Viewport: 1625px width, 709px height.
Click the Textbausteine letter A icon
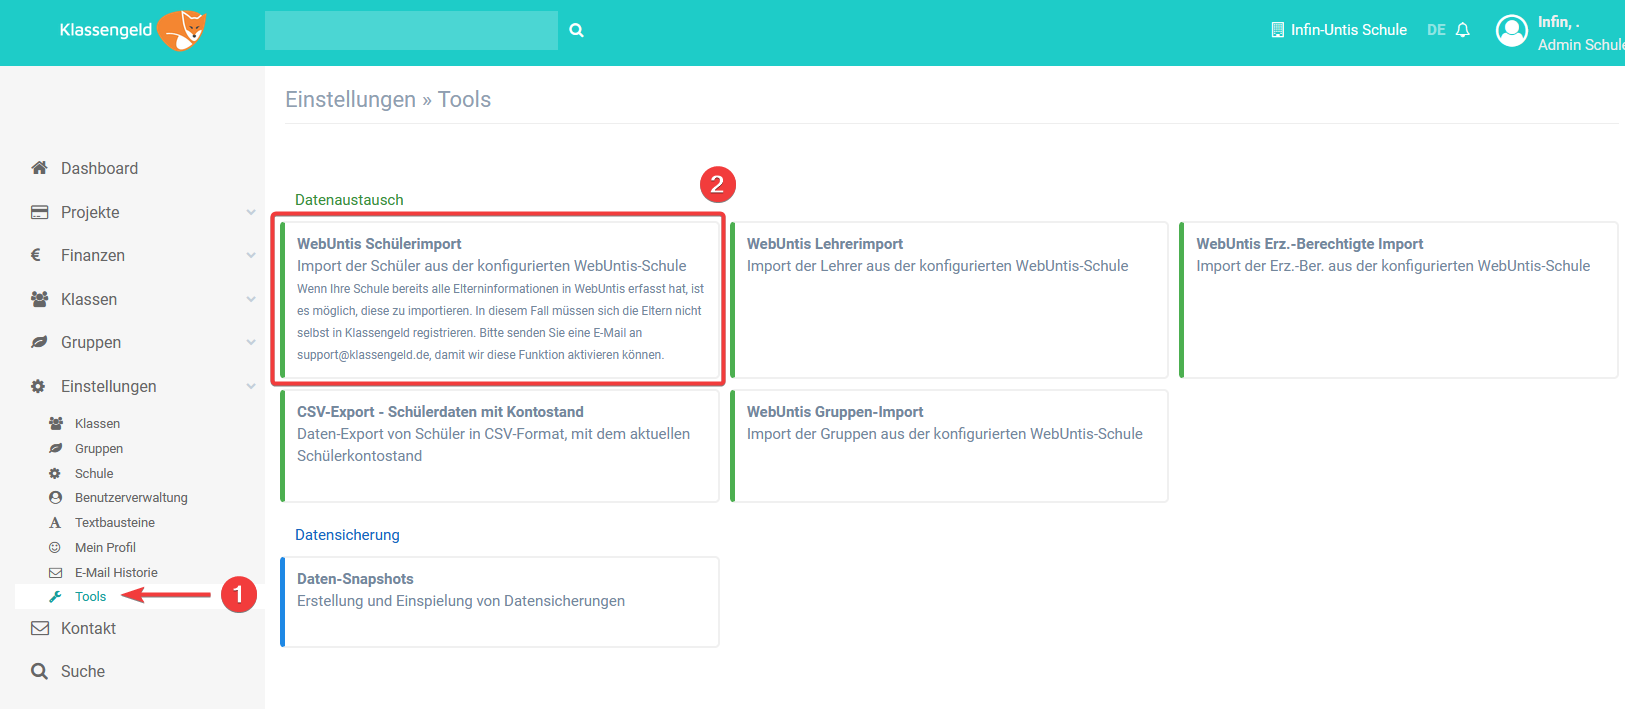click(55, 523)
